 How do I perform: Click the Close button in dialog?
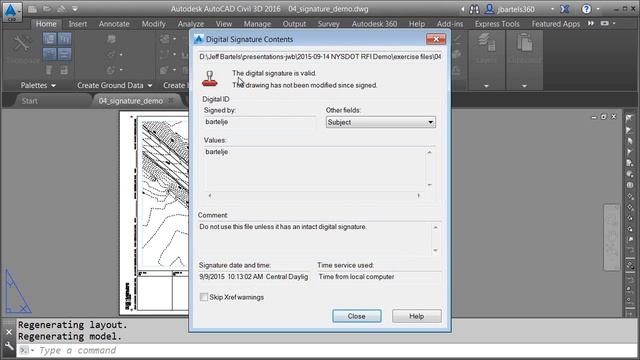pos(357,316)
